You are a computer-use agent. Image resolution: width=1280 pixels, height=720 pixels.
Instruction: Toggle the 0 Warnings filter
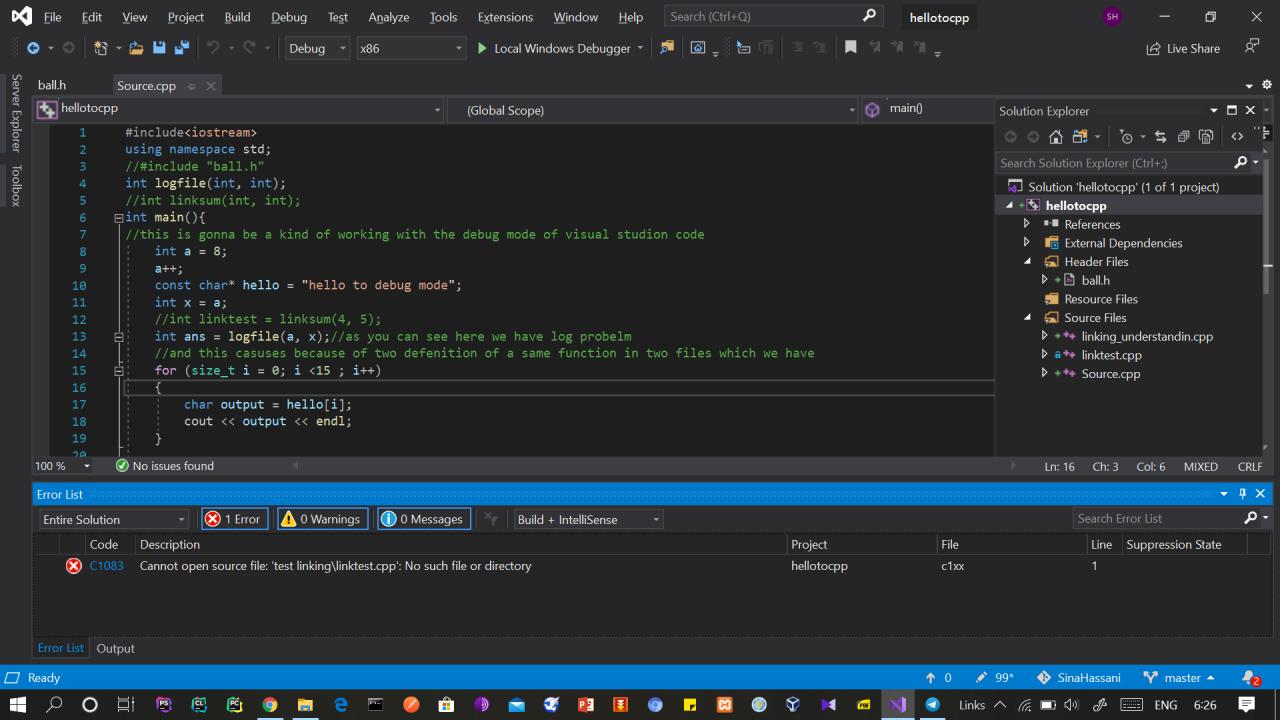(x=322, y=518)
